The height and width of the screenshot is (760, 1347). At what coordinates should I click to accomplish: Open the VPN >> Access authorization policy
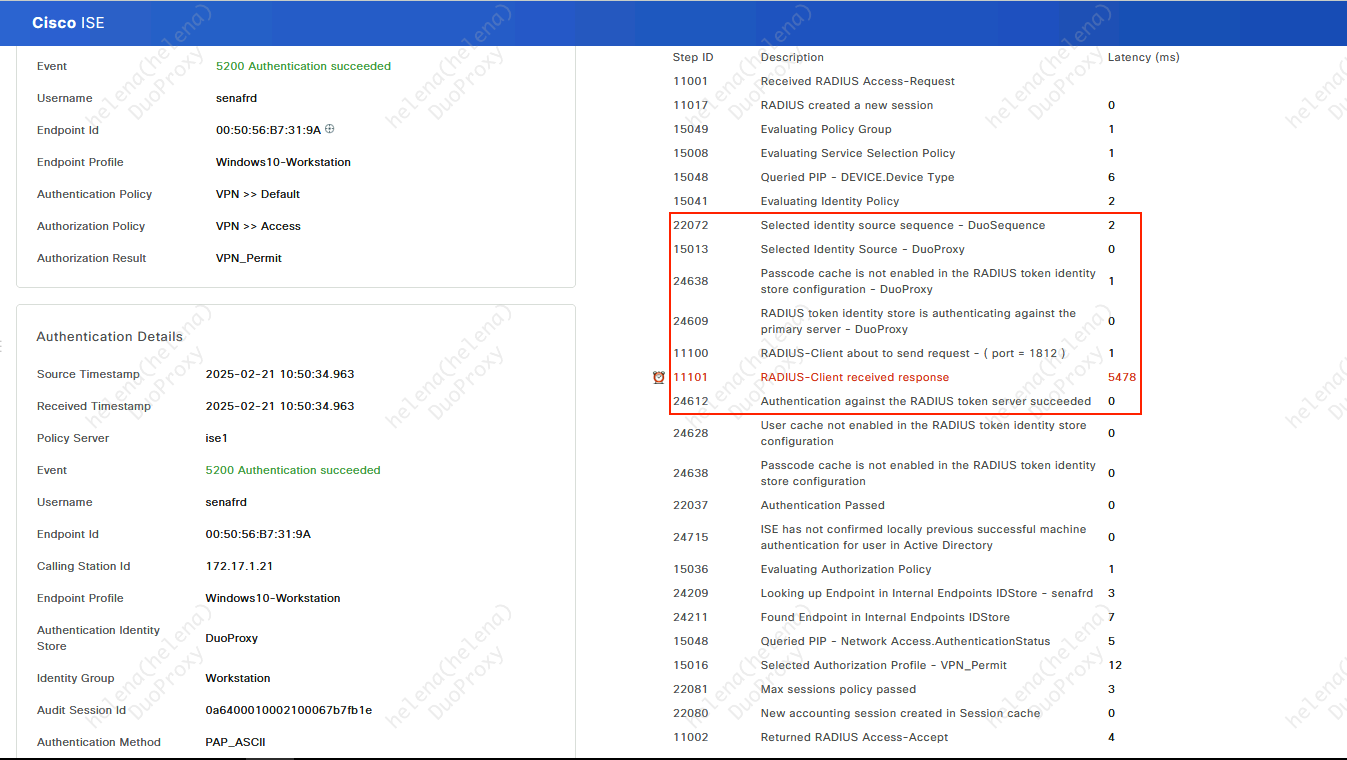click(x=258, y=226)
